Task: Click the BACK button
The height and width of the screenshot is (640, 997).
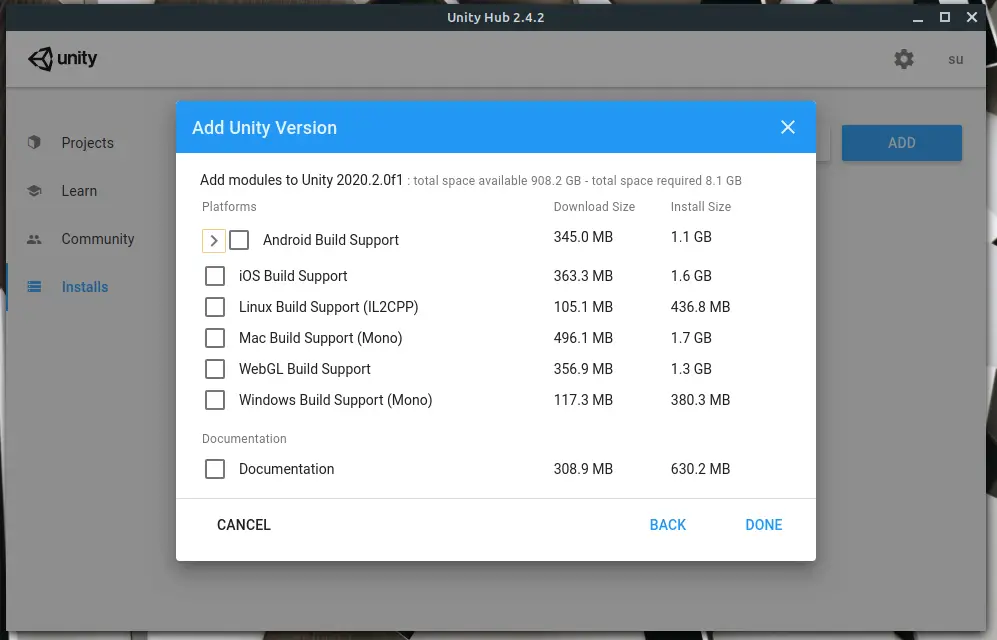Action: click(668, 525)
